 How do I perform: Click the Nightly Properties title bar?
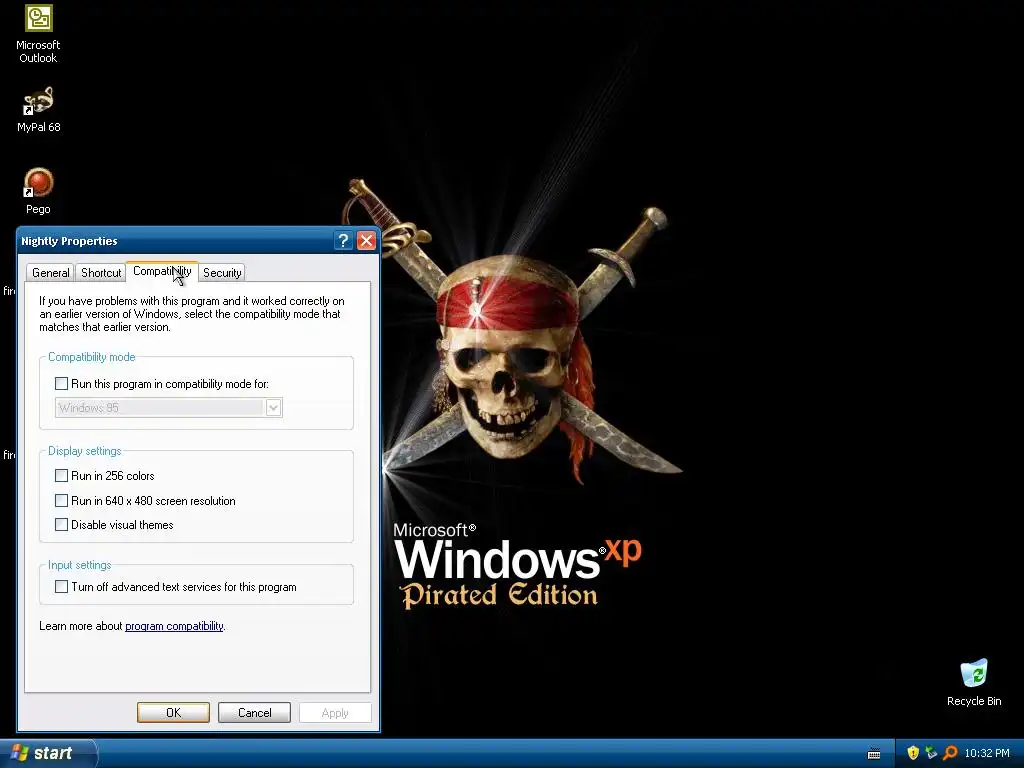(x=176, y=241)
